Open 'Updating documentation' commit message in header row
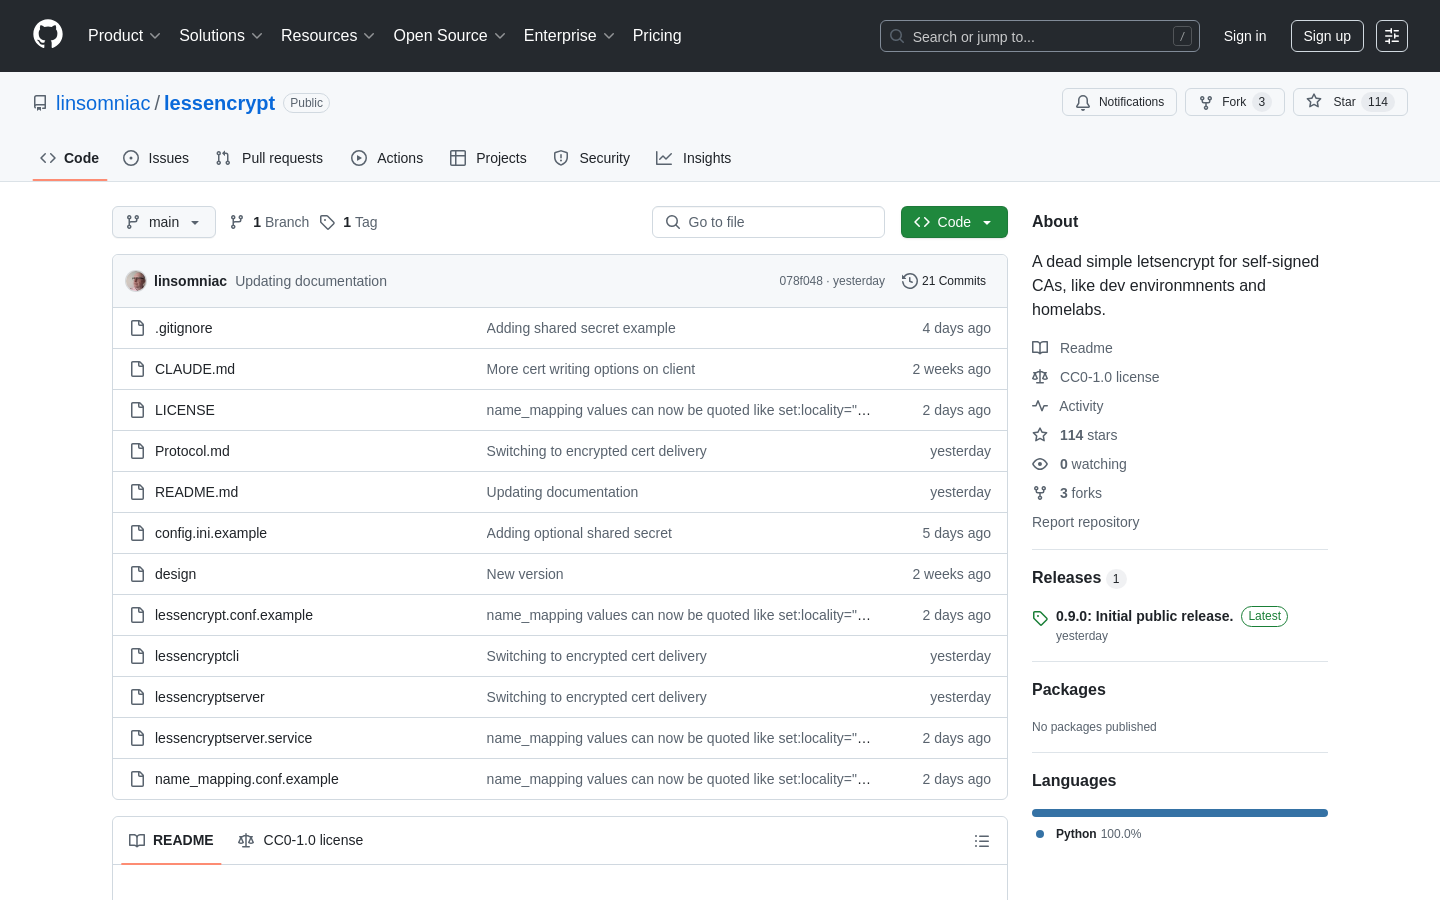Viewport: 1440px width, 900px height. [x=311, y=281]
